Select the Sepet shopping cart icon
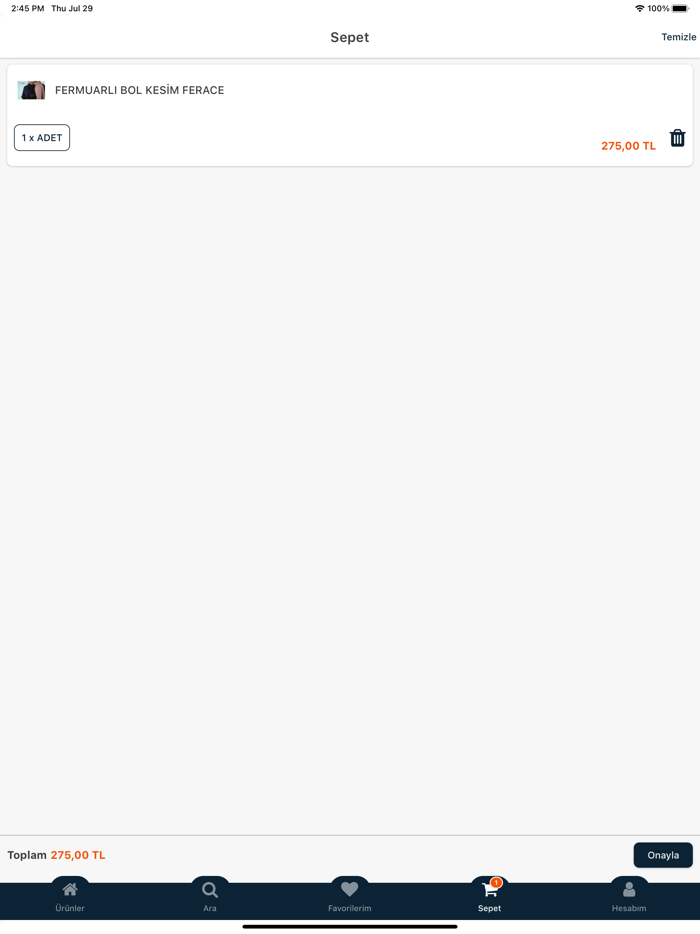 tap(489, 890)
